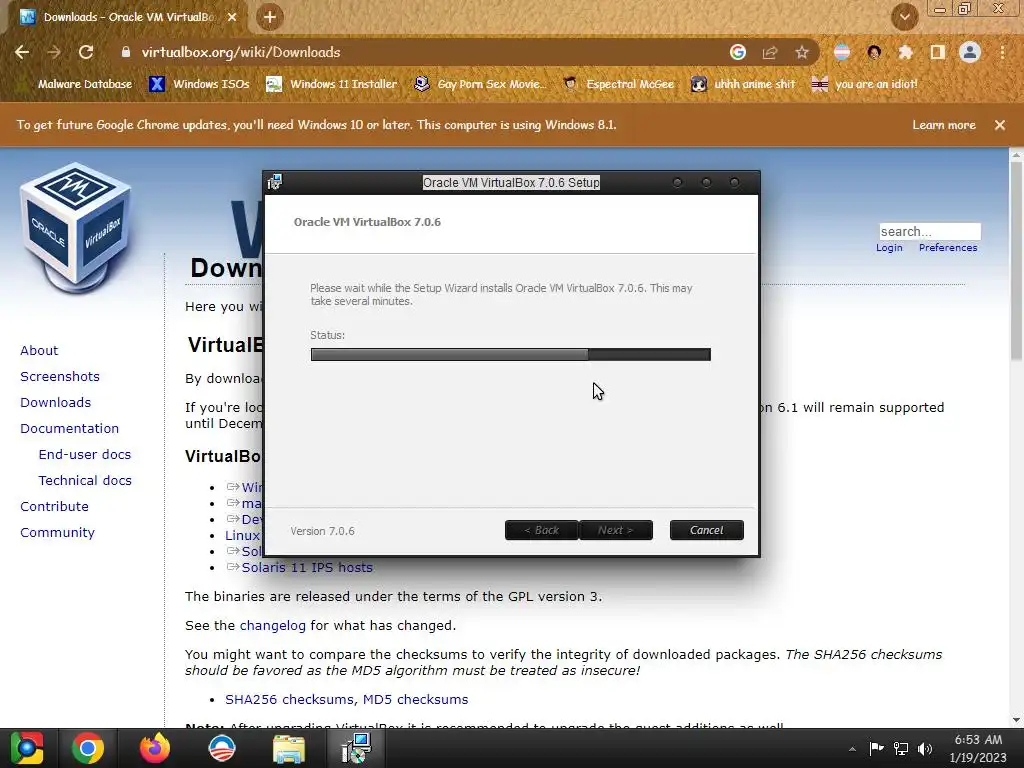Open the Community sidebar link
This screenshot has width=1024, height=768.
57,533
